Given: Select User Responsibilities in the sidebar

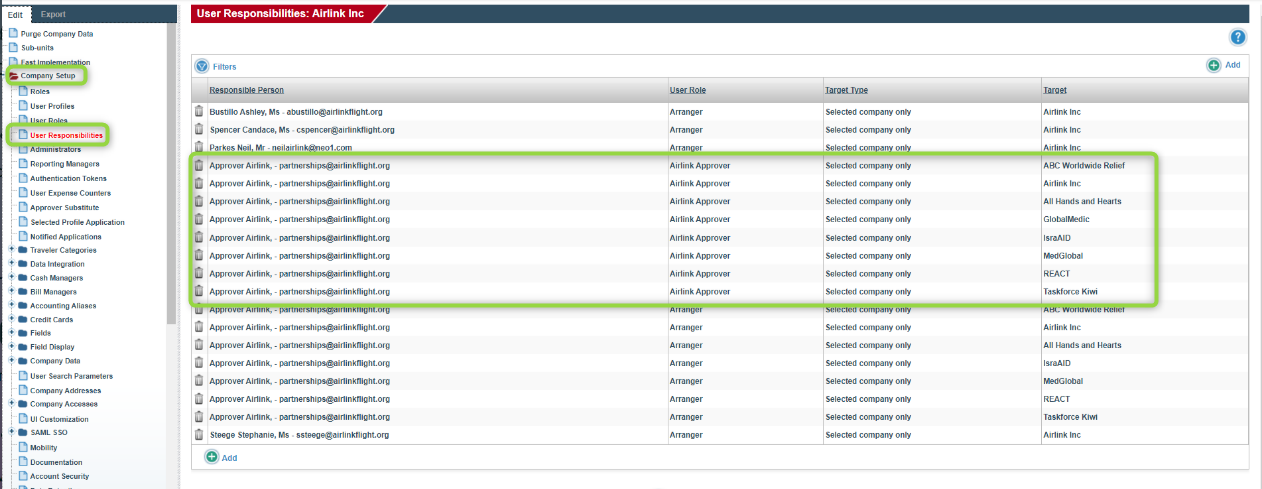Looking at the screenshot, I should (66, 135).
